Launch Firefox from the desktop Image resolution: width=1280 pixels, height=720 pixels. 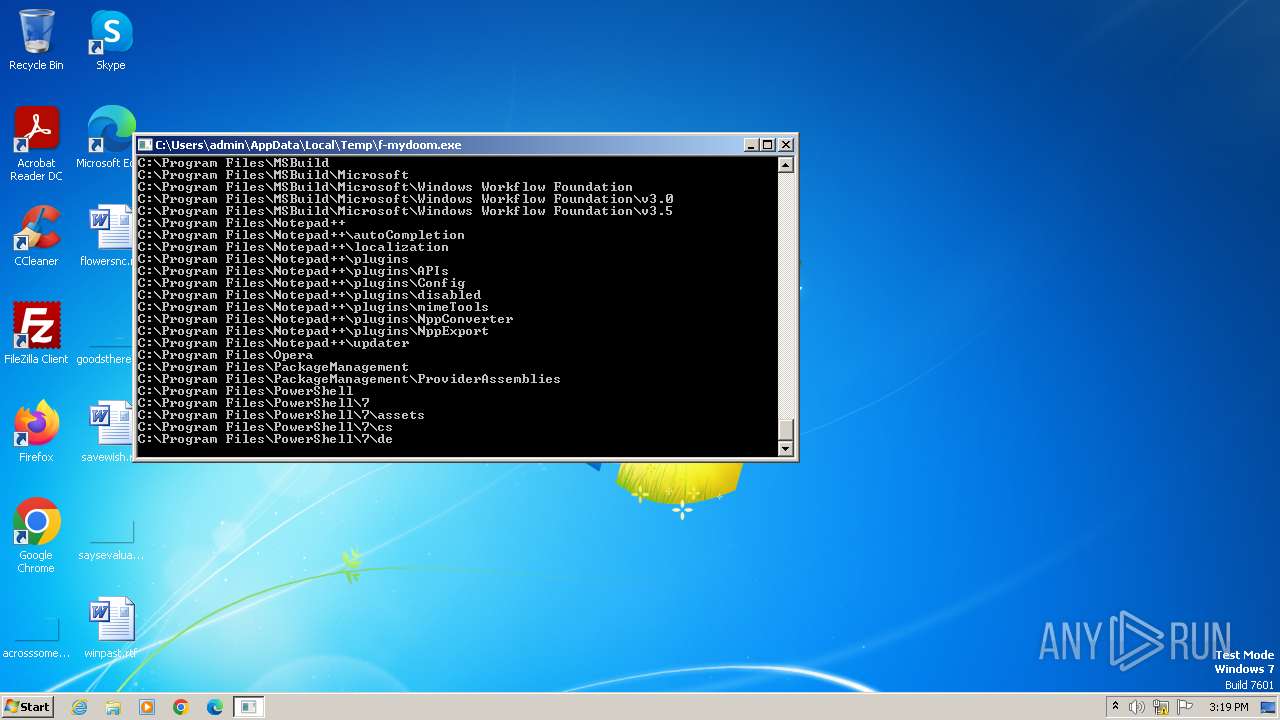click(x=36, y=431)
